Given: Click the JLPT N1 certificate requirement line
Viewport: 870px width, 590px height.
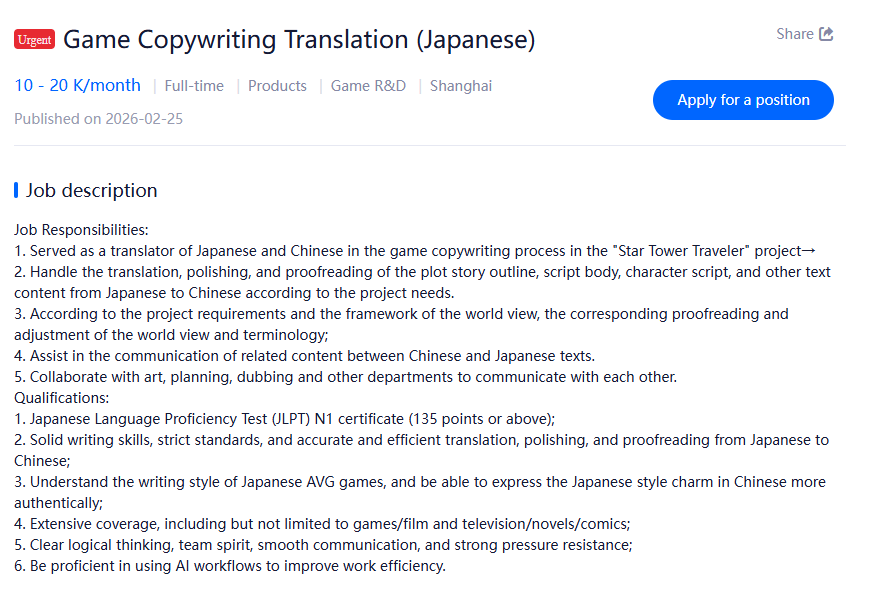Looking at the screenshot, I should coord(285,419).
